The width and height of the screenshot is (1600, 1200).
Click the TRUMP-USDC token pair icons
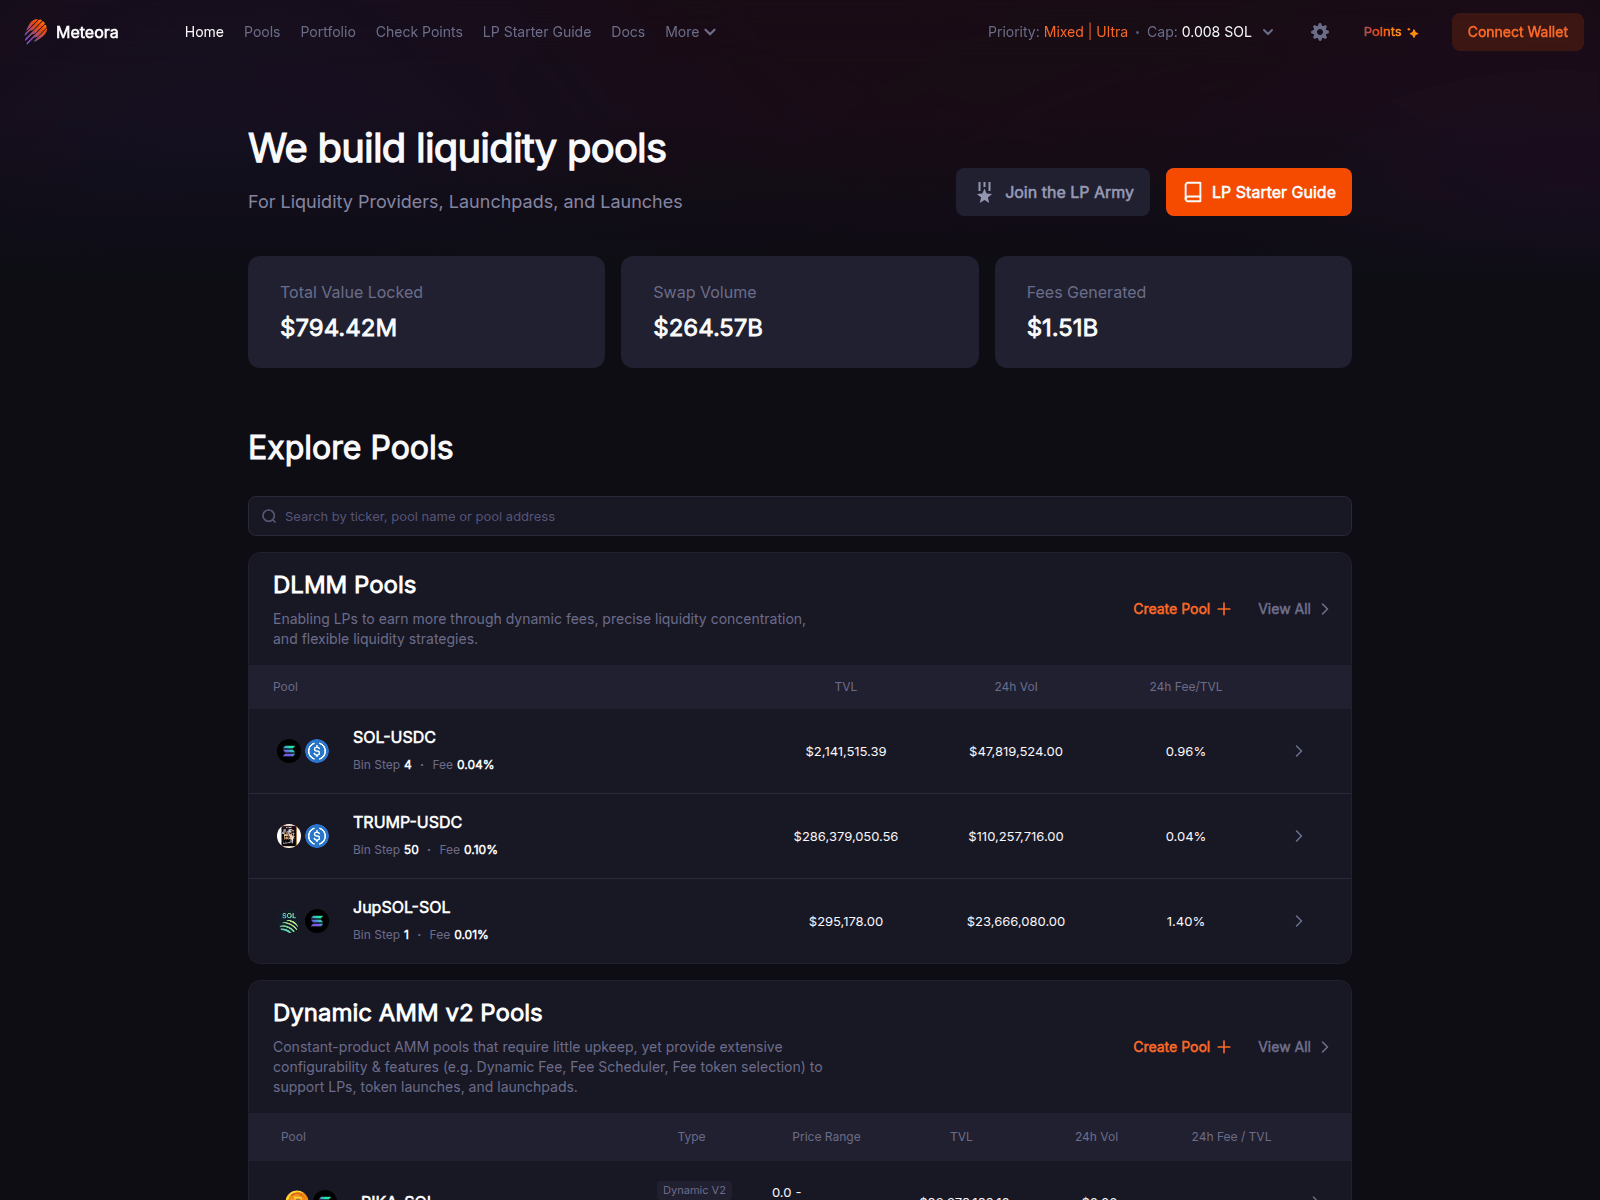pyautogui.click(x=303, y=836)
